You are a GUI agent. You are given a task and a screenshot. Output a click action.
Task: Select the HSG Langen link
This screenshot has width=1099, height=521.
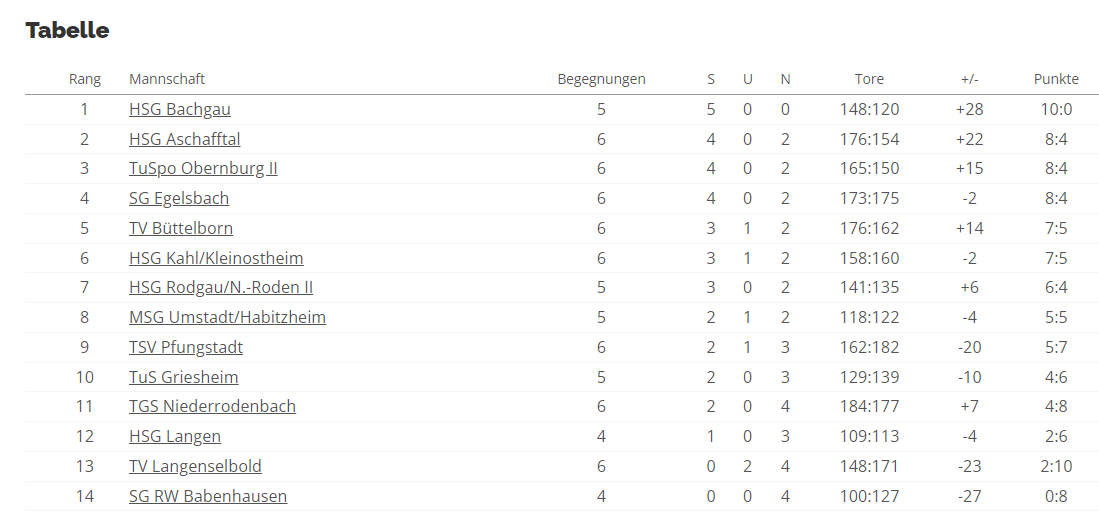coord(175,436)
